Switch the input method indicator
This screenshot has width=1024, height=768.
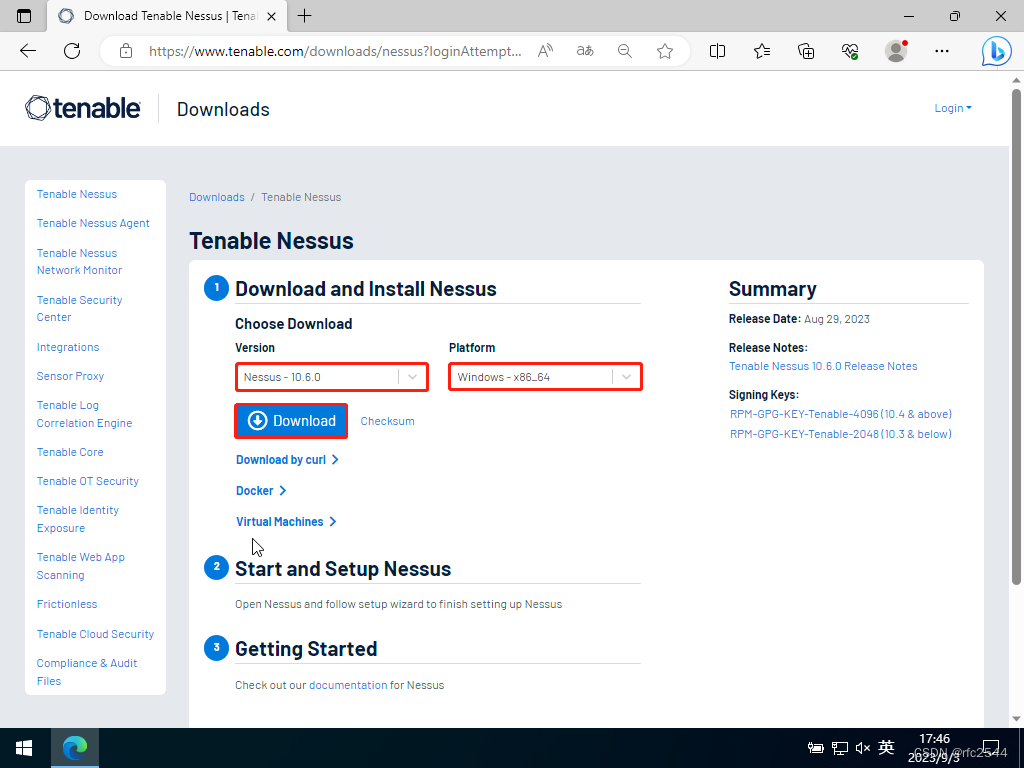pyautogui.click(x=886, y=747)
